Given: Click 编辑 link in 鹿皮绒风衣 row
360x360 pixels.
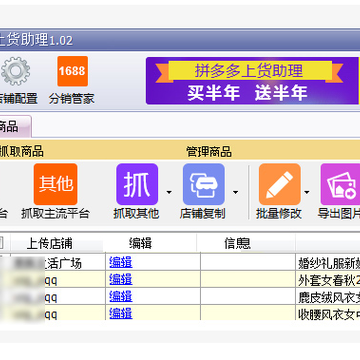Looking at the screenshot, I should point(121,296).
